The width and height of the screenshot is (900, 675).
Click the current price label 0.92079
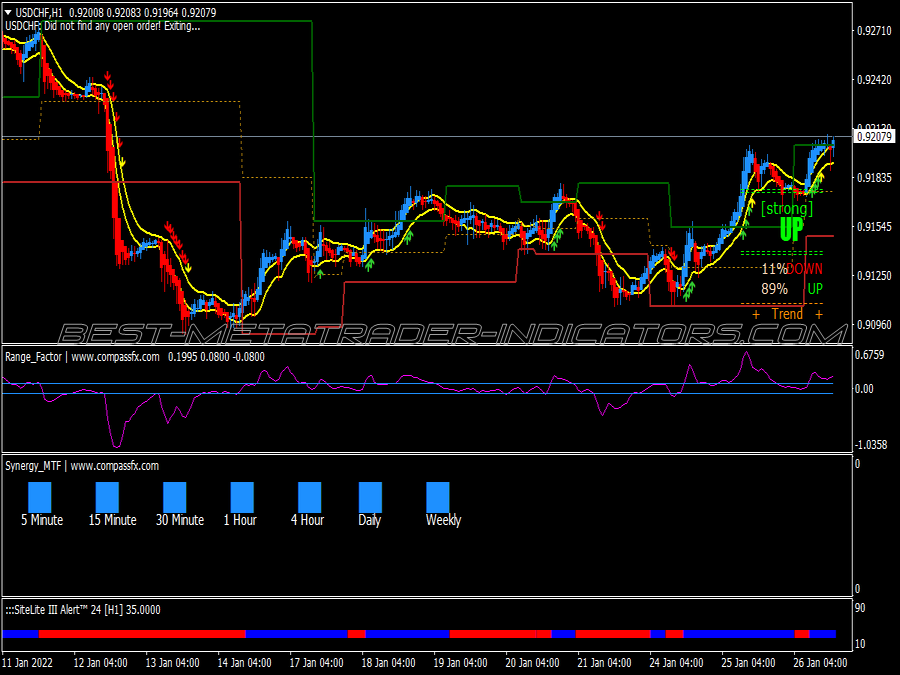pos(874,137)
